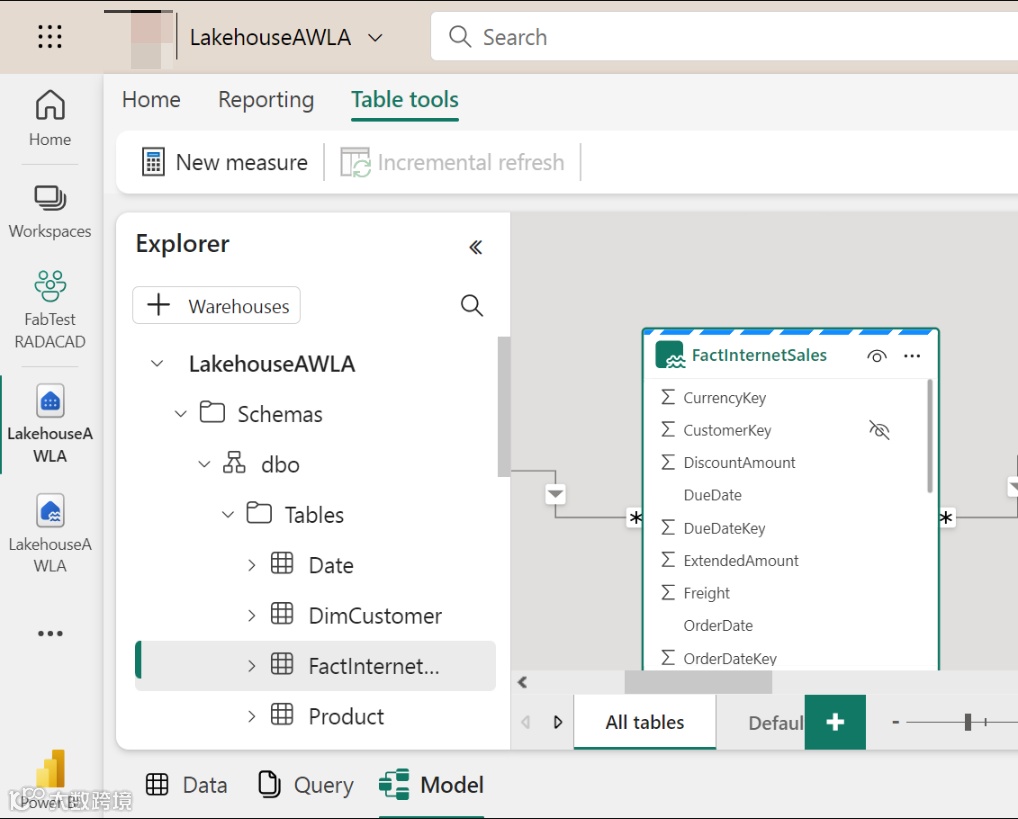Collapse the LakehouseAWLA tree node

157,363
